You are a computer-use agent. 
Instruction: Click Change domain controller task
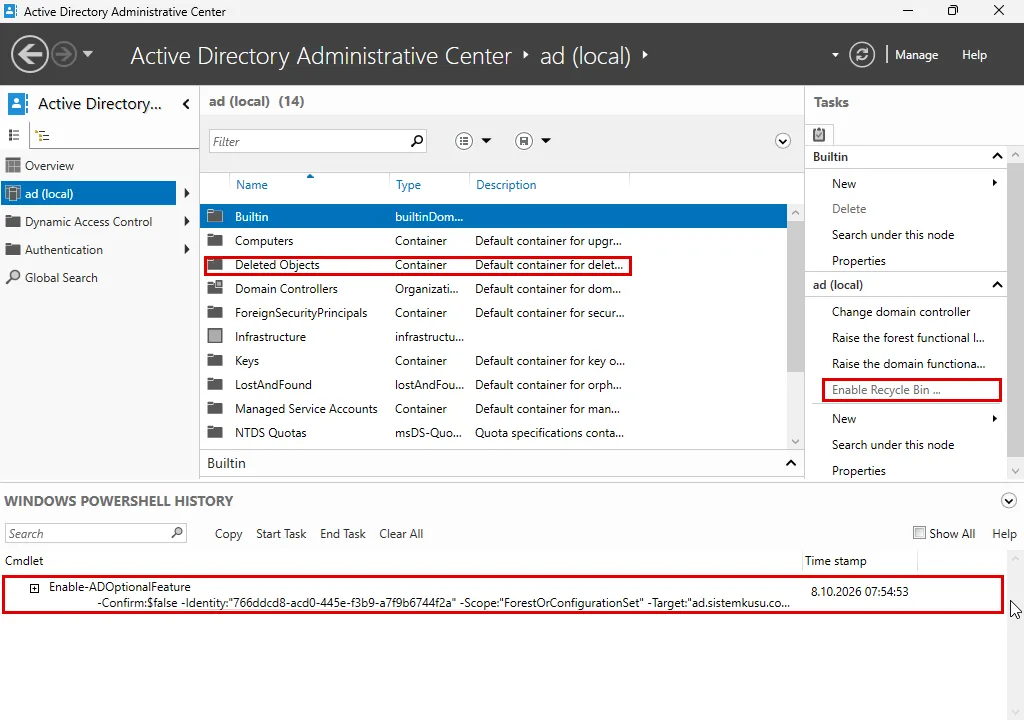coord(901,312)
